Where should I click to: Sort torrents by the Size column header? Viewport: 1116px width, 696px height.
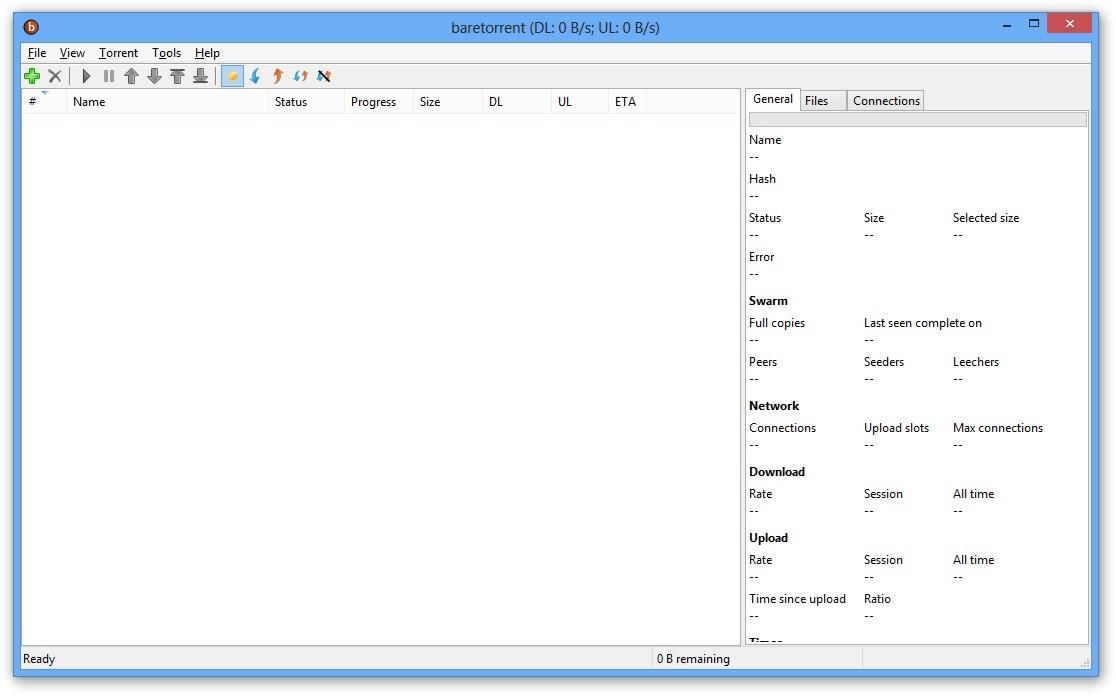(448, 102)
